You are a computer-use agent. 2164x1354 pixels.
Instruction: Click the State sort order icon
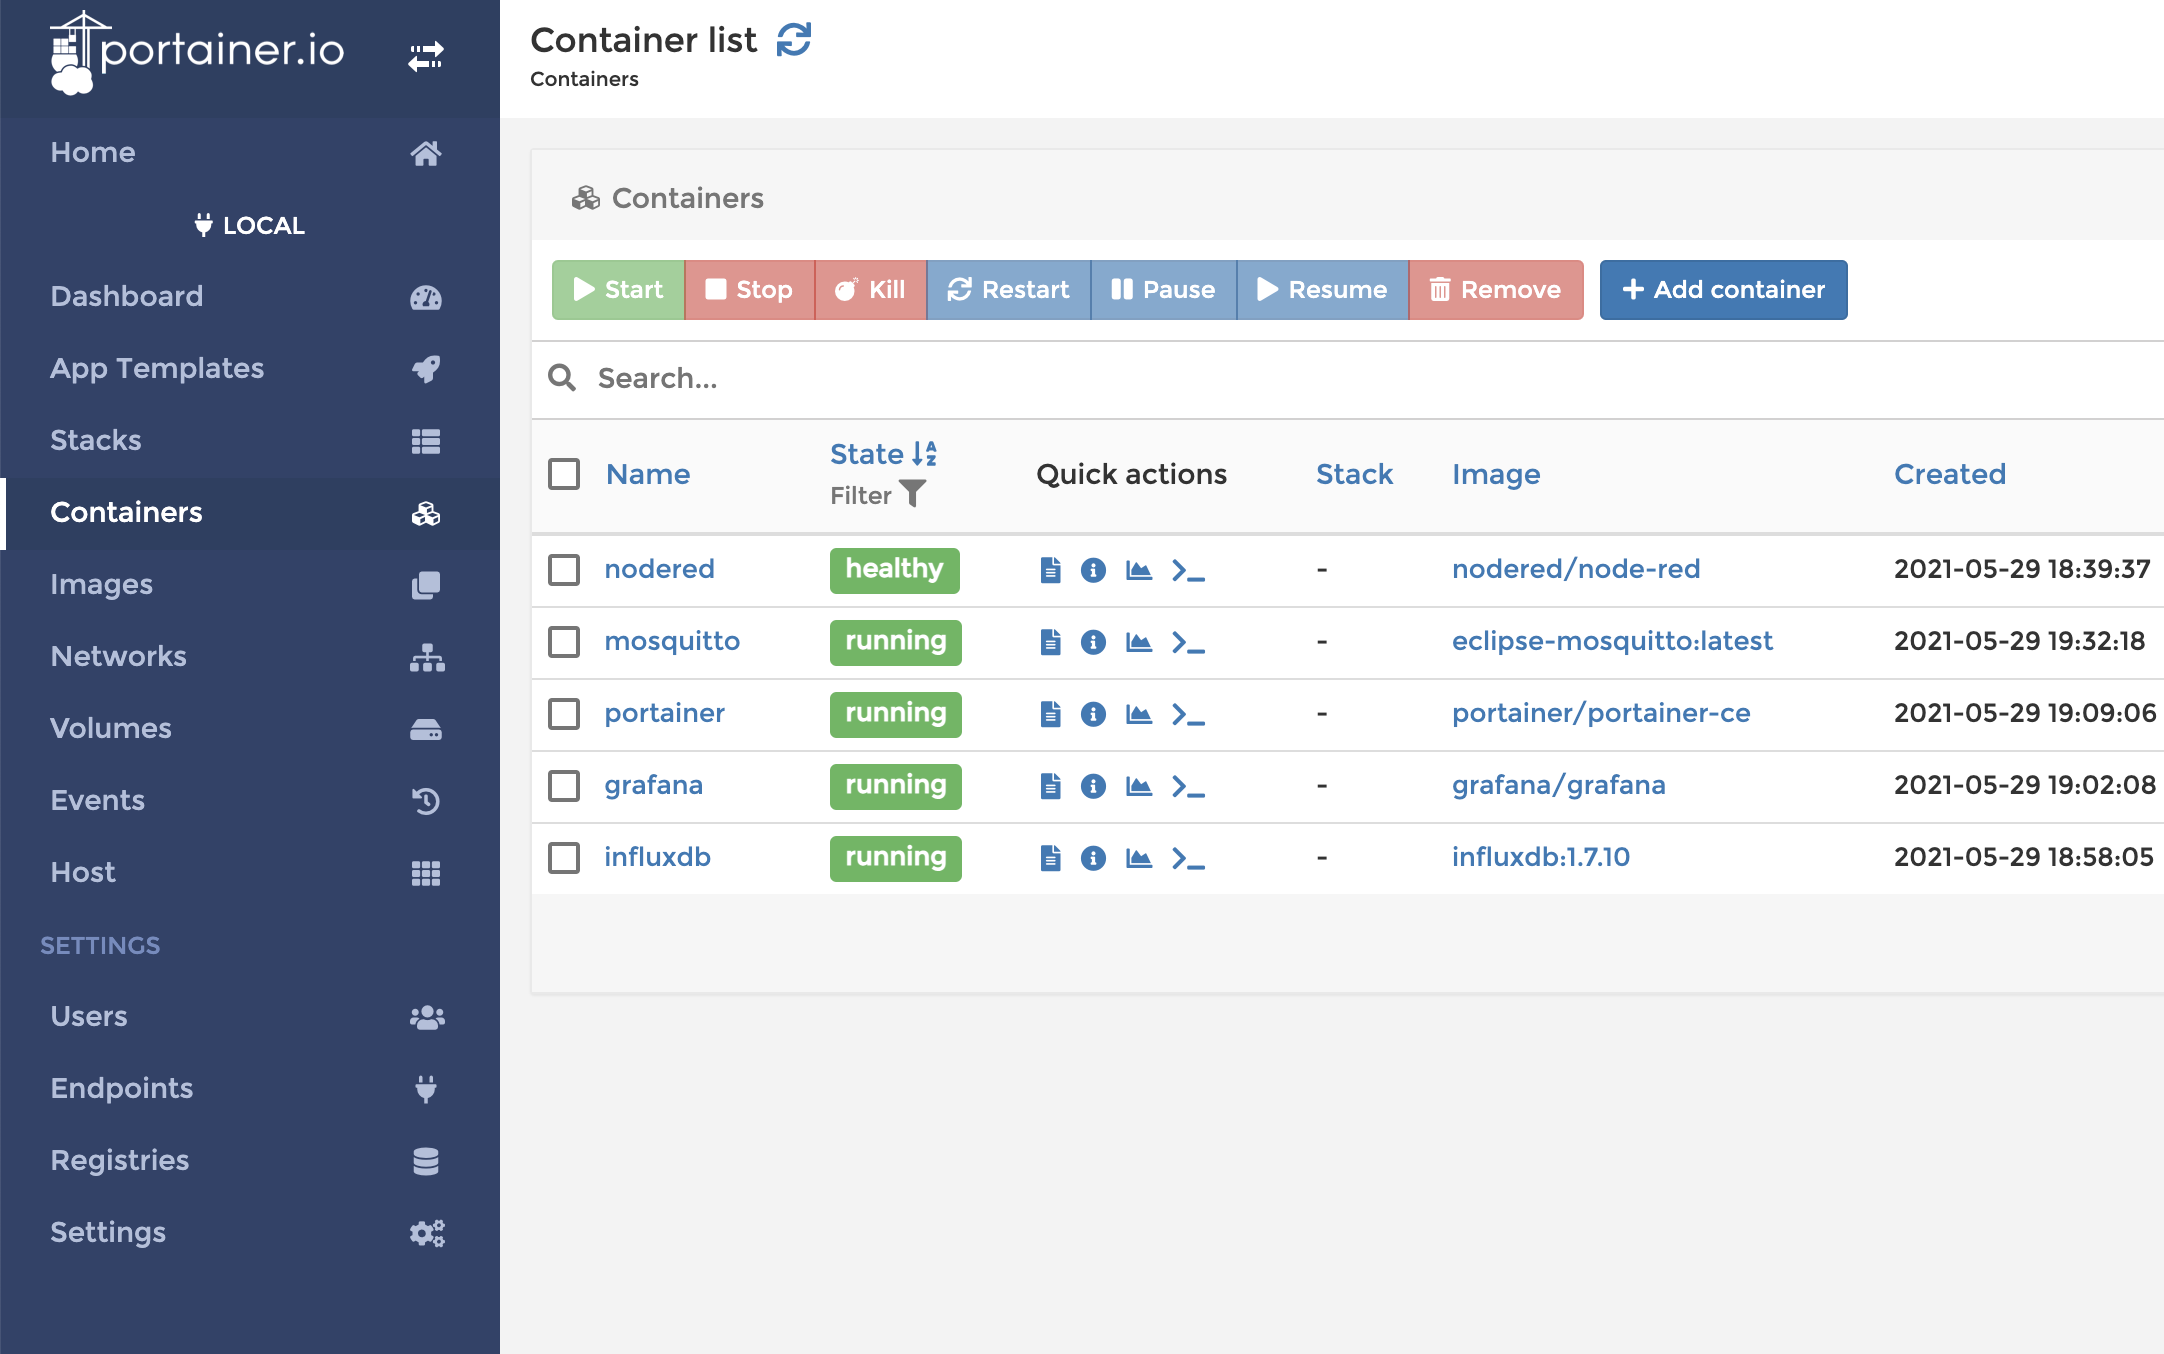click(925, 454)
